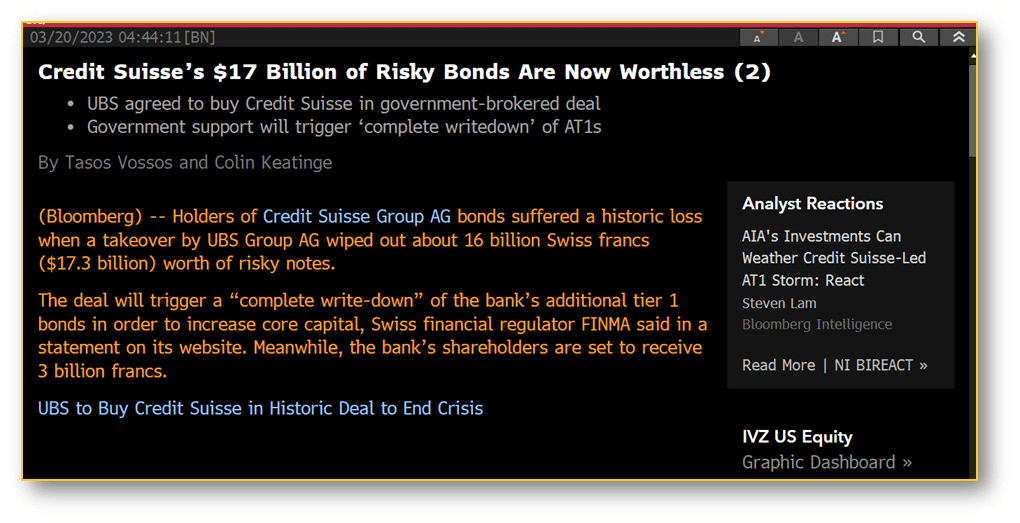1020x523 pixels.
Task: Click the scrollbar up arrow
Action: pos(973,57)
